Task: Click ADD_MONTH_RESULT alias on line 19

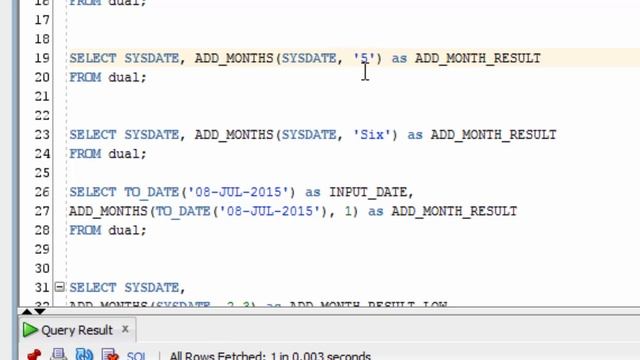Action: coord(478,59)
